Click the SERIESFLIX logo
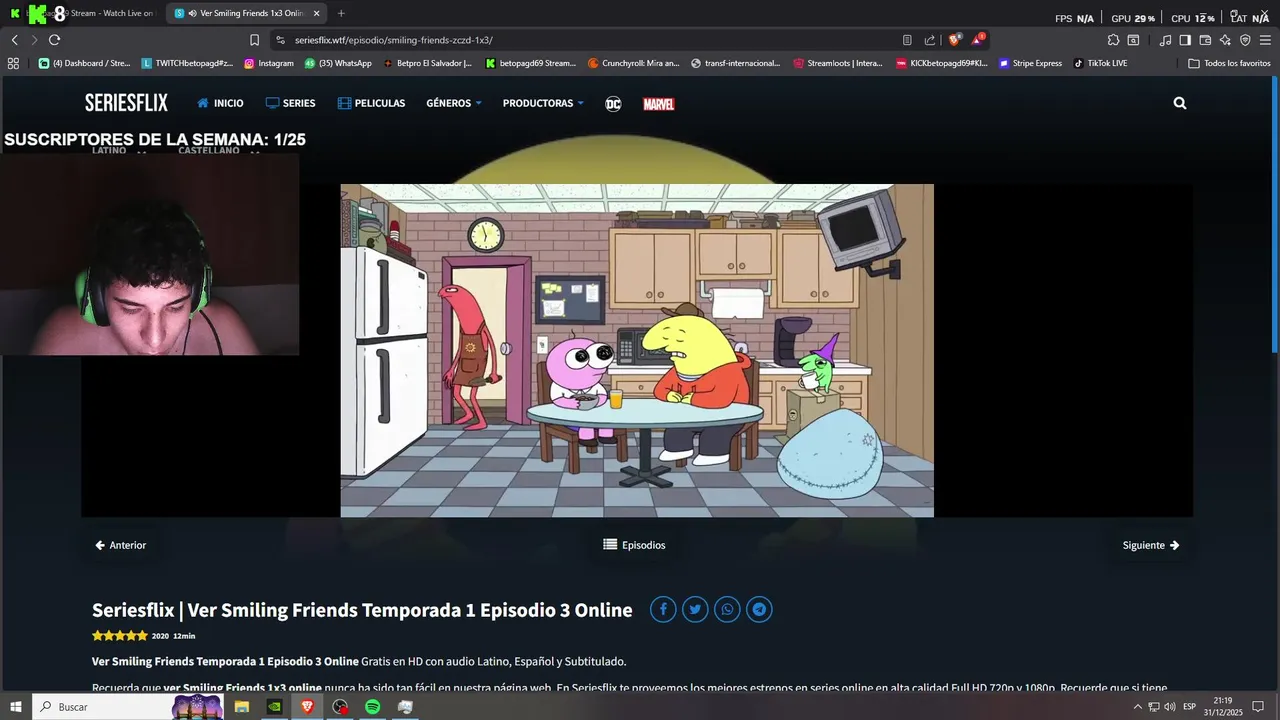The width and height of the screenshot is (1280, 720). pyautogui.click(x=126, y=103)
